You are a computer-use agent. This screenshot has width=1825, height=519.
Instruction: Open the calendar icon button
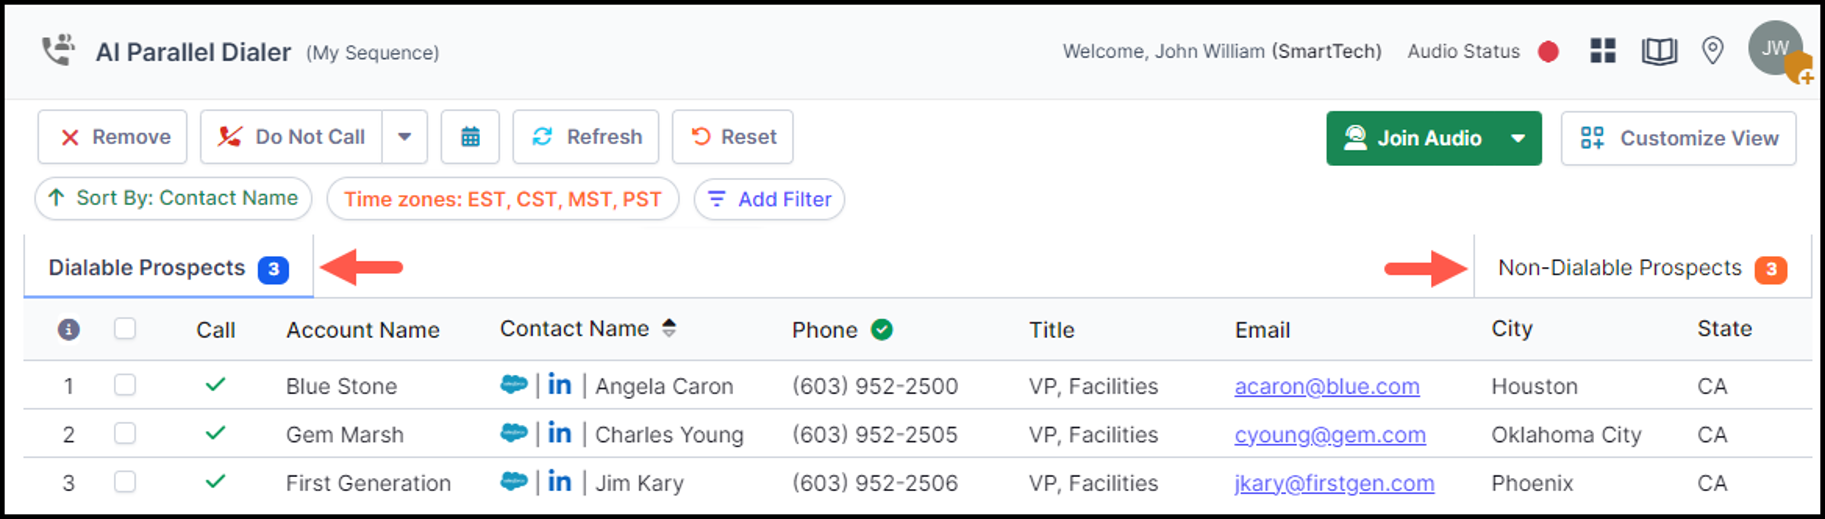tap(470, 137)
